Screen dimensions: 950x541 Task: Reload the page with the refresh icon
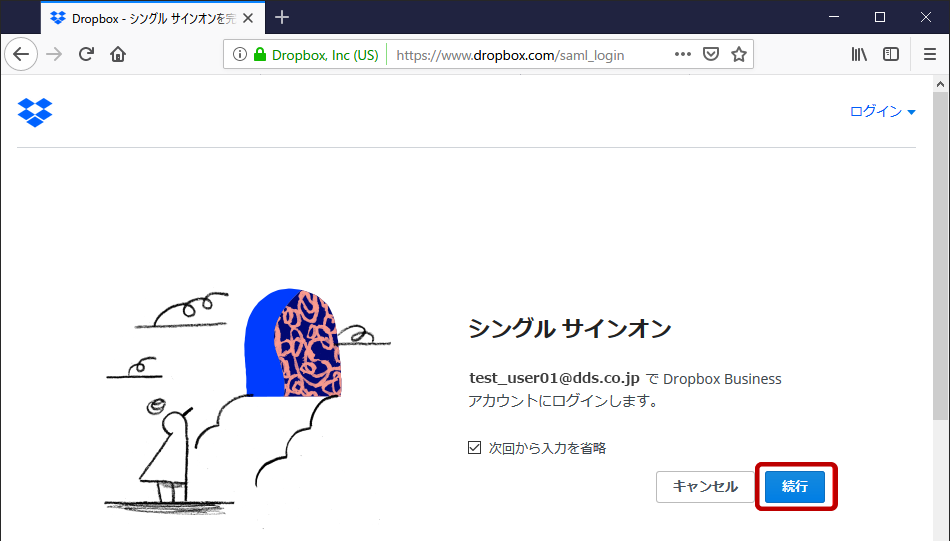[x=86, y=54]
